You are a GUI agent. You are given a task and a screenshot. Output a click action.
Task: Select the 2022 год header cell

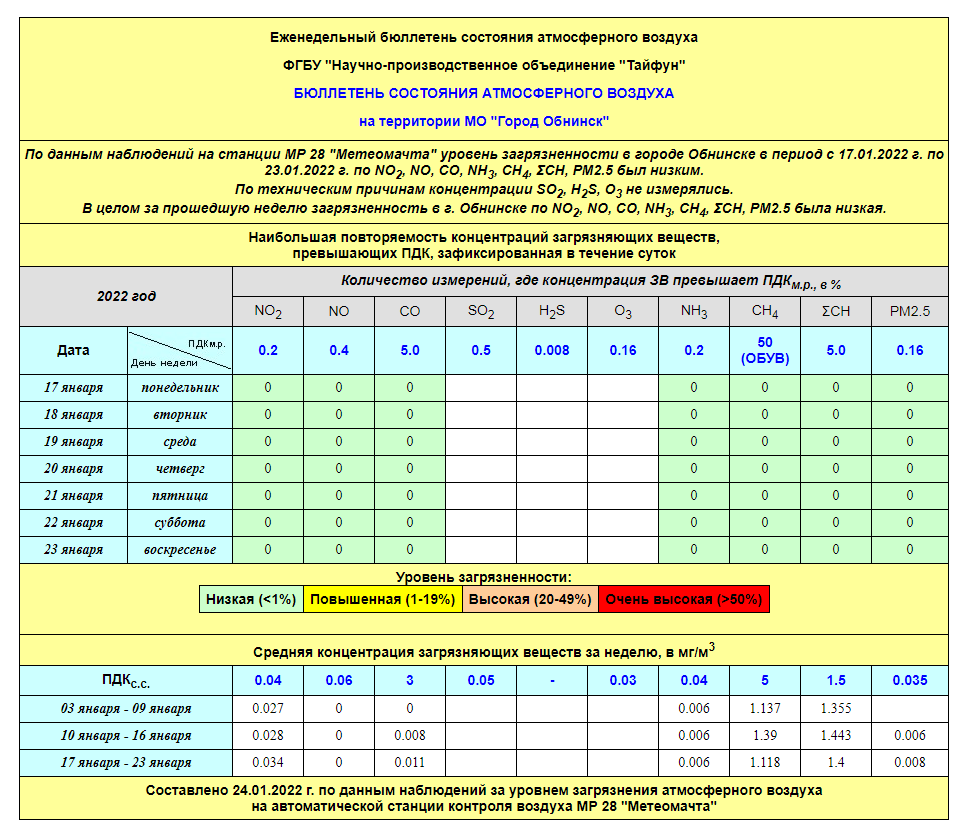click(x=126, y=297)
